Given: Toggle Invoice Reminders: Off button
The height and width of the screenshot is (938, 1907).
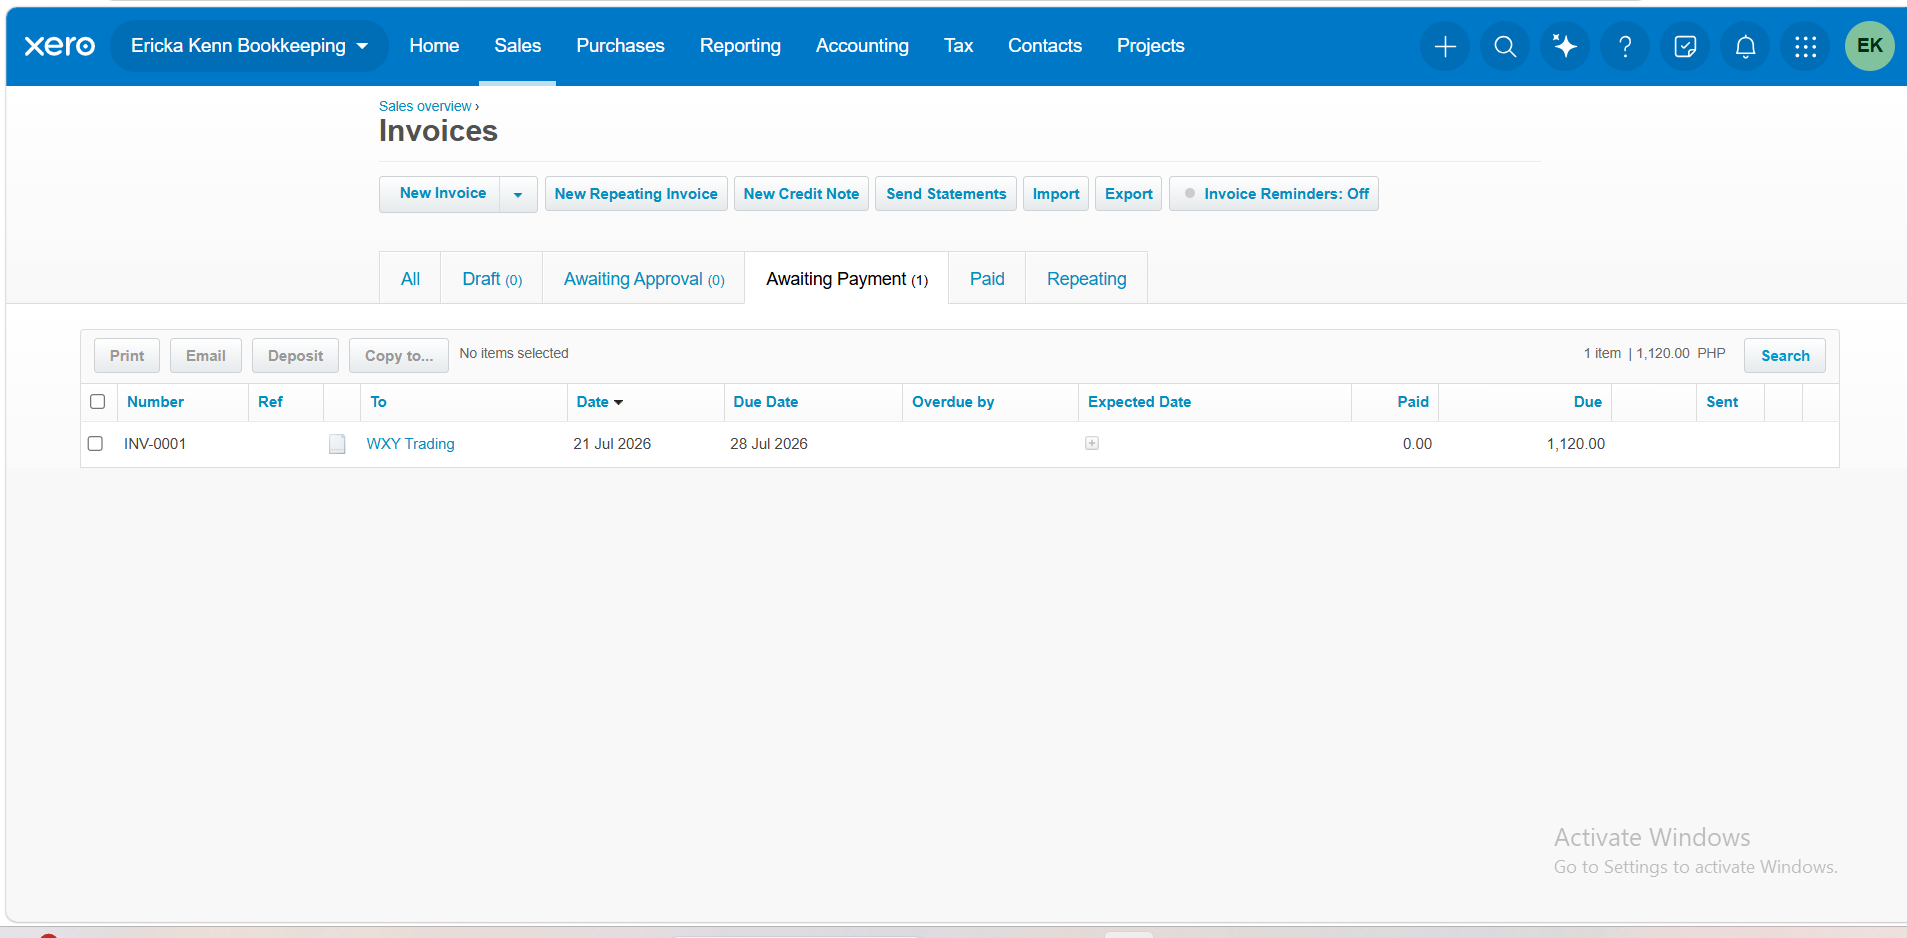Looking at the screenshot, I should click(1274, 194).
